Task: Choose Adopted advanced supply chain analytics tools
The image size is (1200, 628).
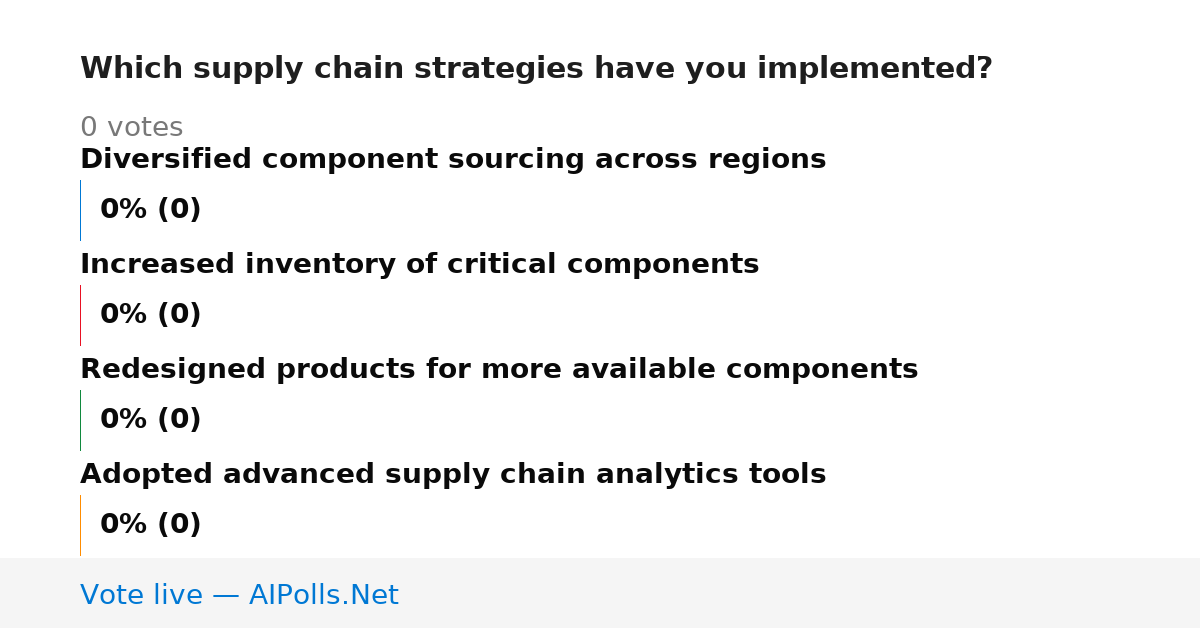Action: pyautogui.click(x=453, y=475)
